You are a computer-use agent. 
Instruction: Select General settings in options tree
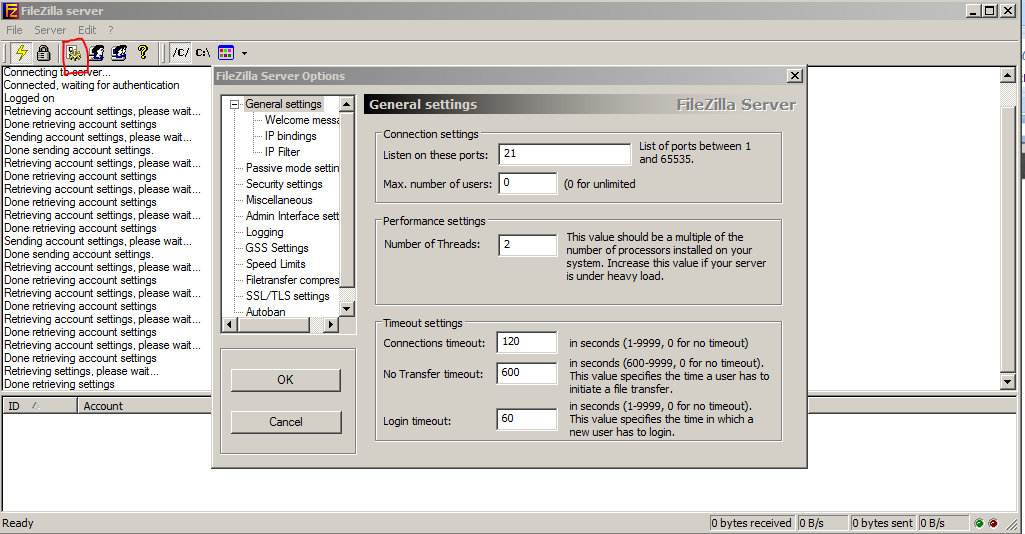pyautogui.click(x=283, y=104)
